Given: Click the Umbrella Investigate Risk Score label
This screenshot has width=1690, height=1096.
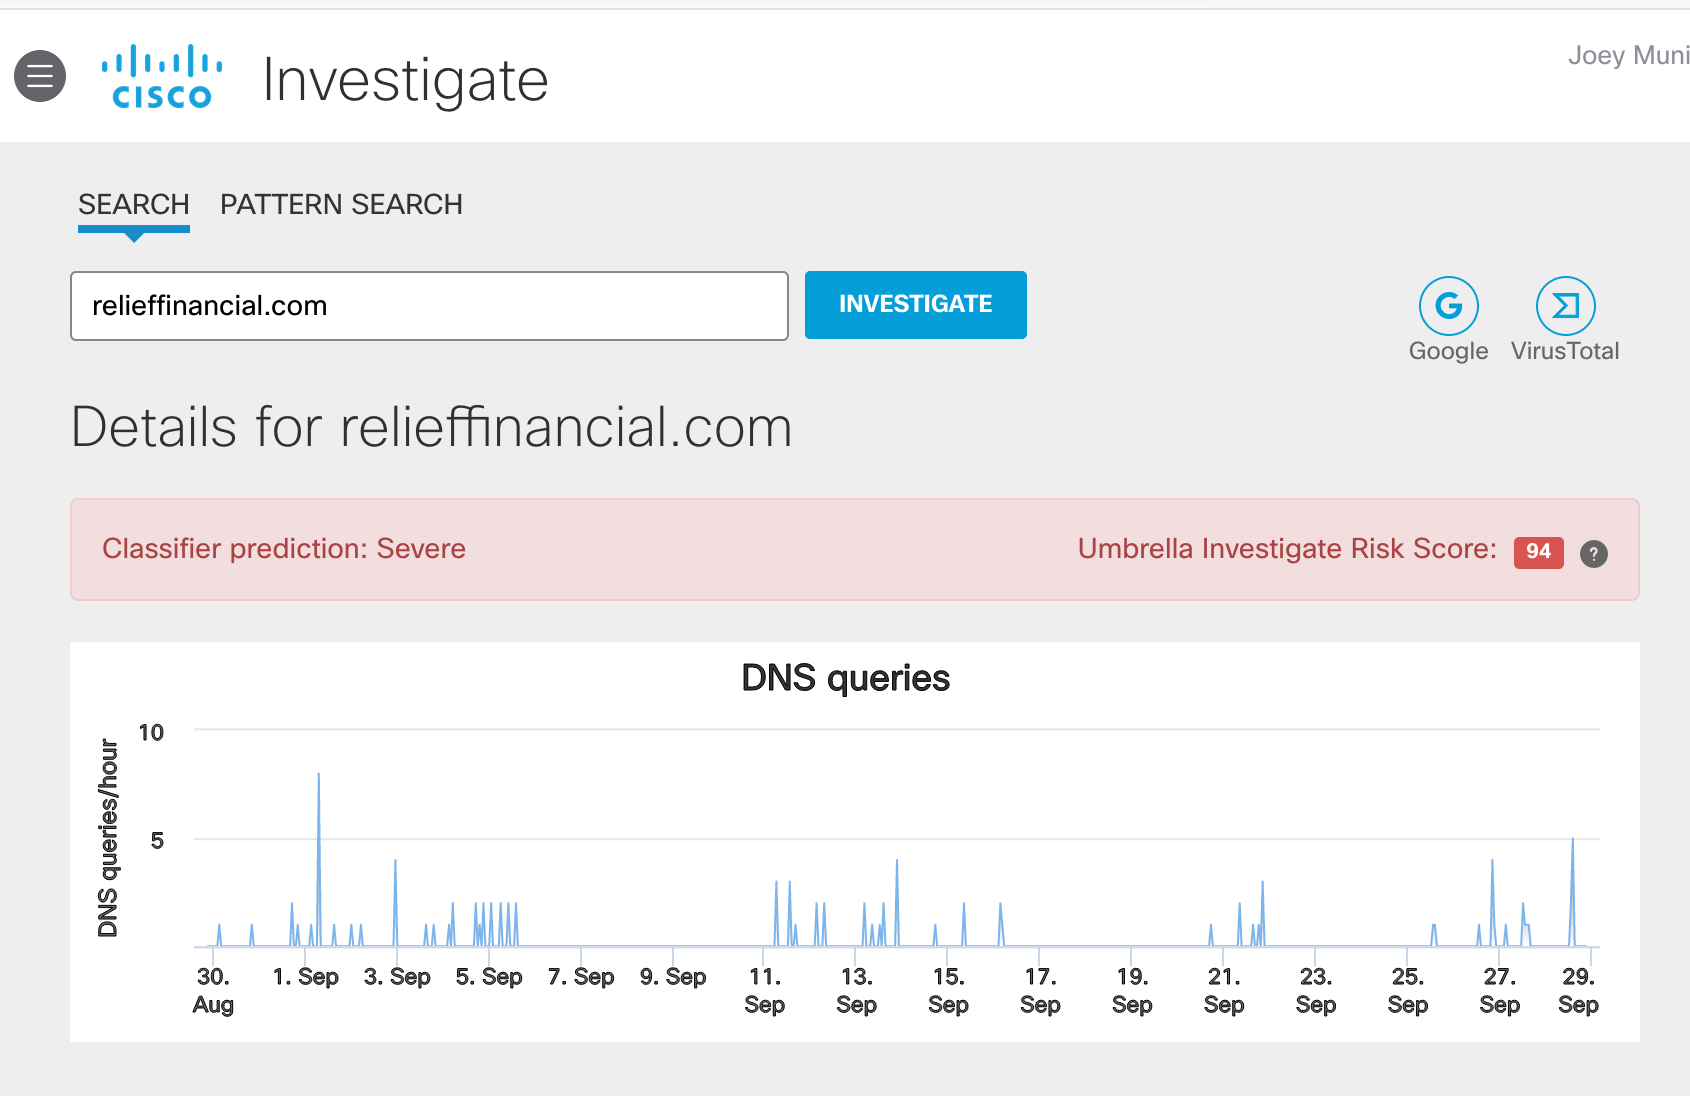Looking at the screenshot, I should 1286,549.
